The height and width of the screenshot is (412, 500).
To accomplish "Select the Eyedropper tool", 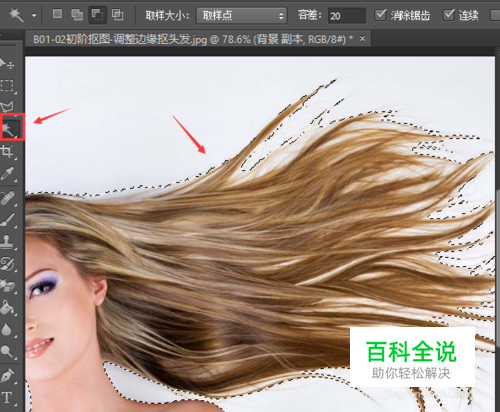I will click(x=7, y=174).
